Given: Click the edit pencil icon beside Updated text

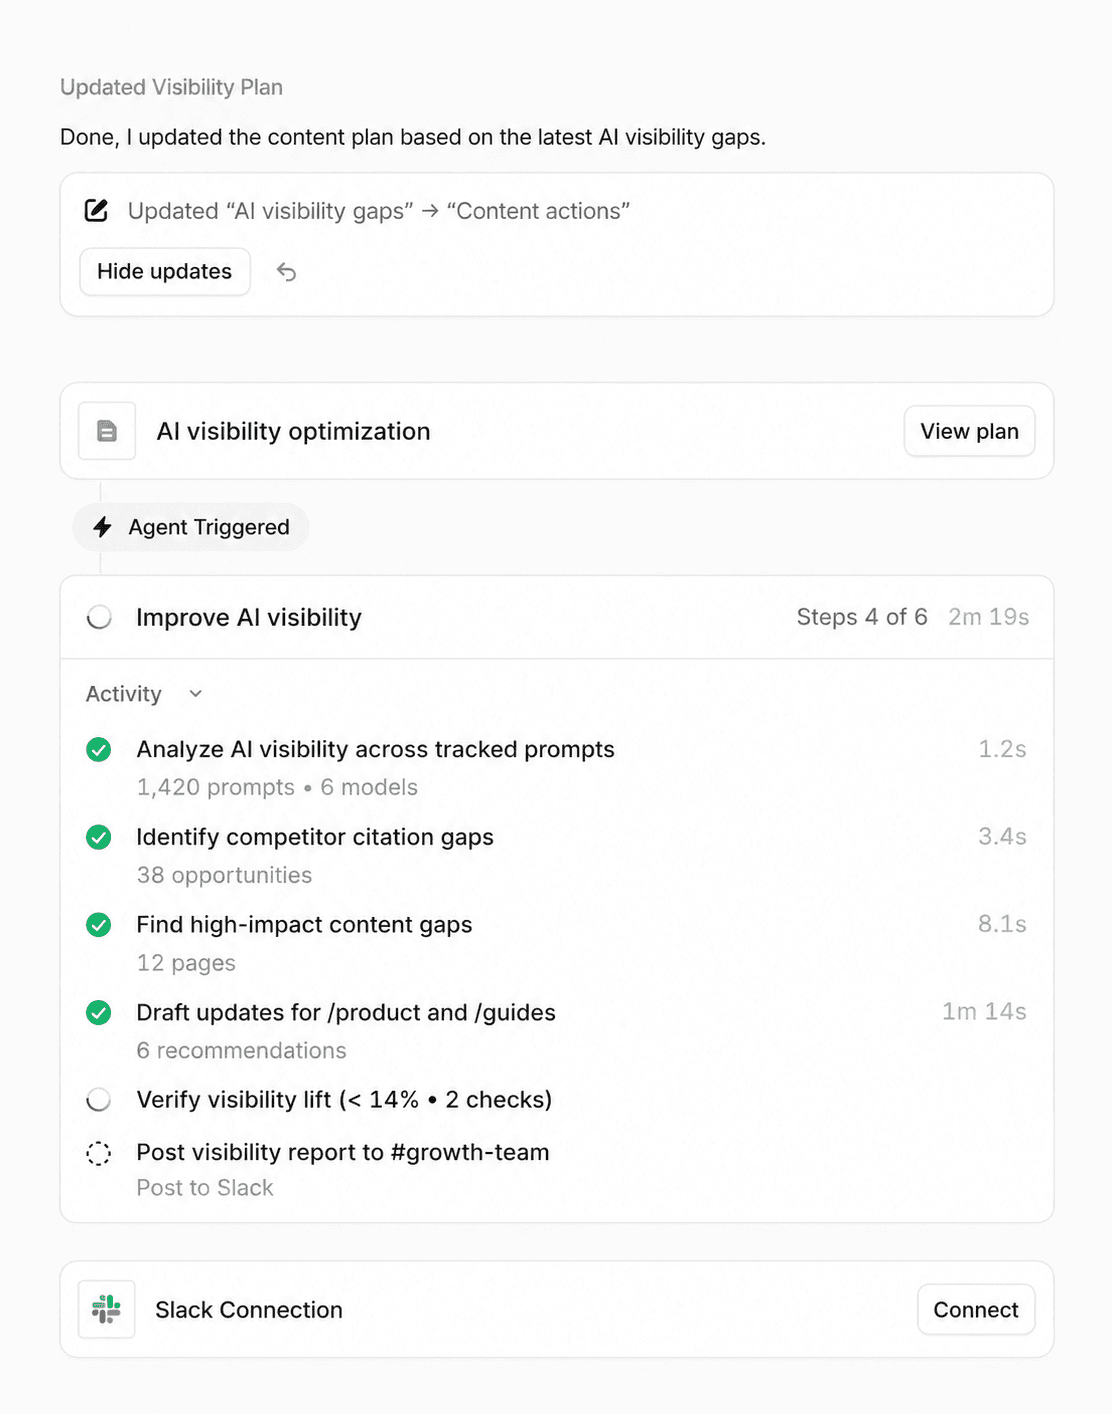Looking at the screenshot, I should tap(96, 211).
